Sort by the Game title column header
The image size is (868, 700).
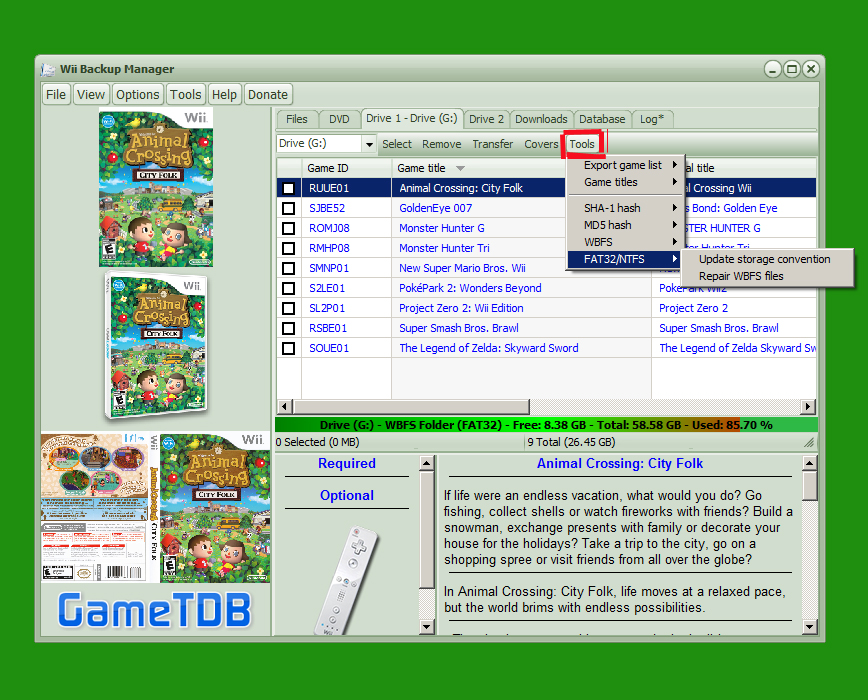(x=478, y=168)
